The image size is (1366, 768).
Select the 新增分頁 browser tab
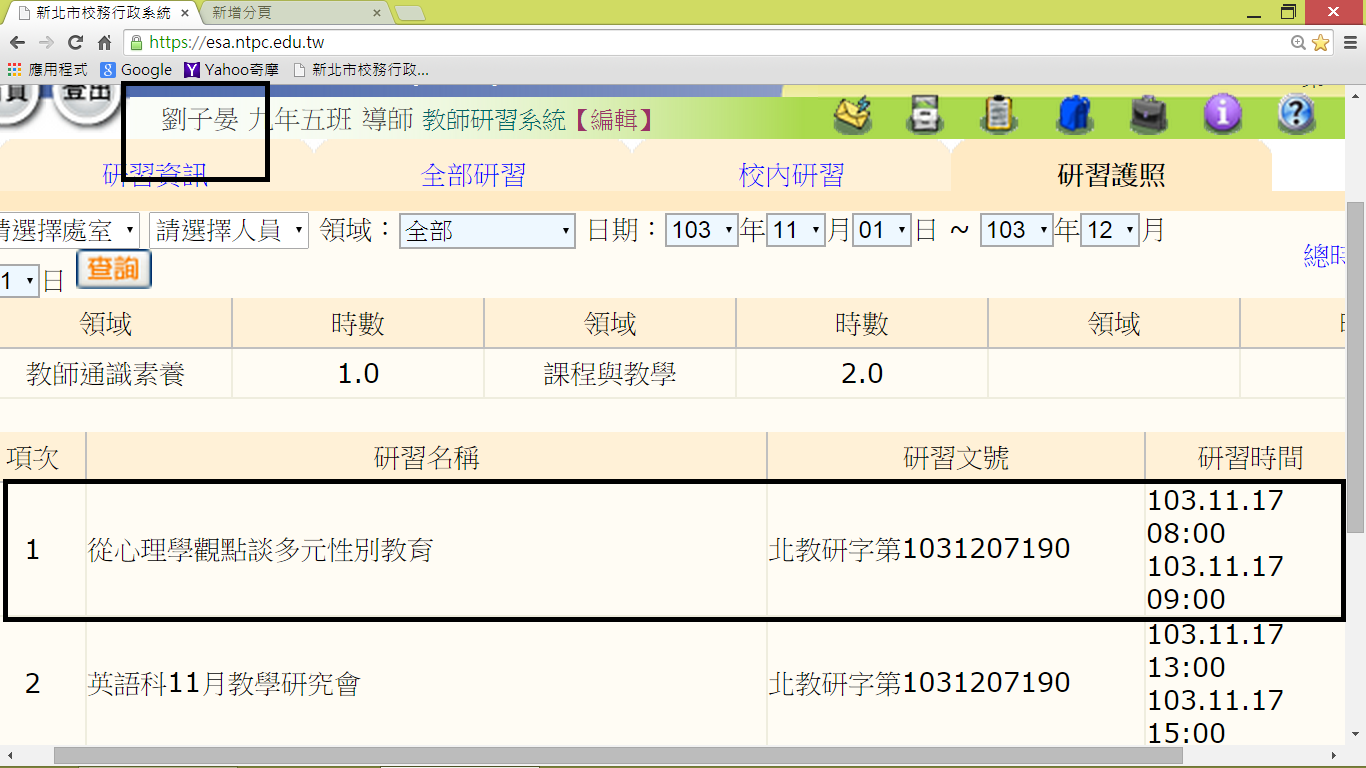290,13
